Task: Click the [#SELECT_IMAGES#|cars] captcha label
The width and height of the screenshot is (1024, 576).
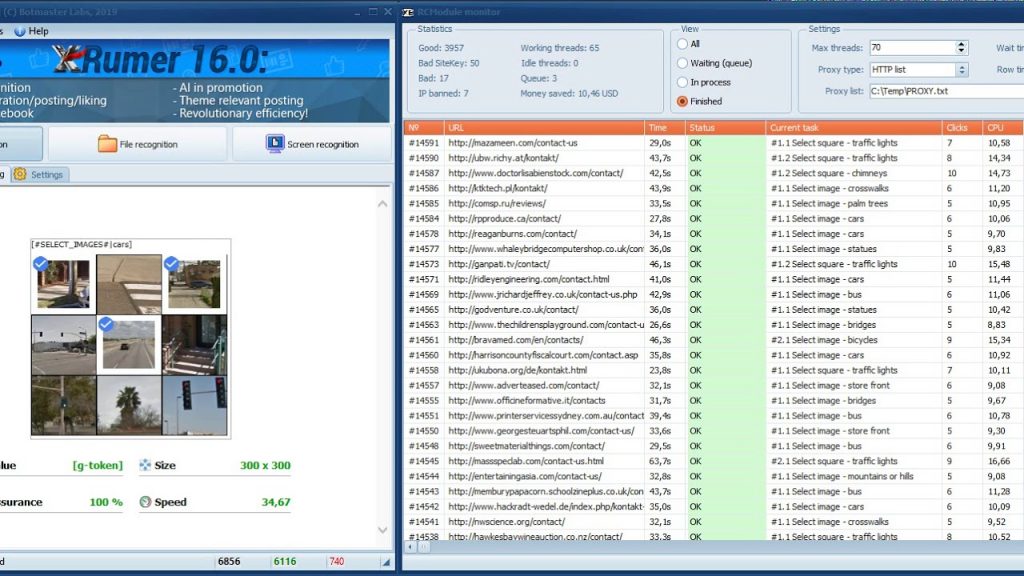Action: click(x=82, y=244)
